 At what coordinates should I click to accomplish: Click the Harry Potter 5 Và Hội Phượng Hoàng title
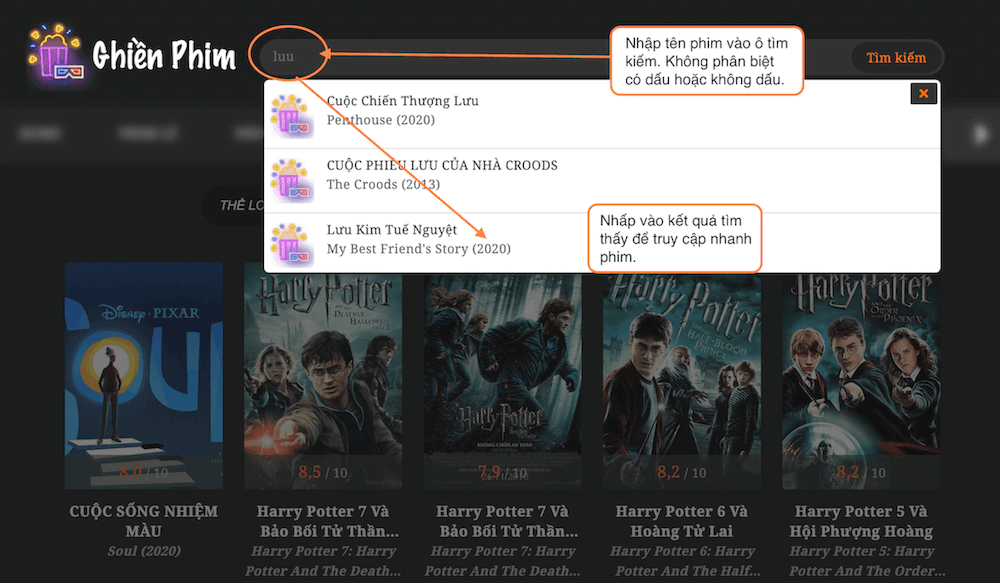[861, 521]
